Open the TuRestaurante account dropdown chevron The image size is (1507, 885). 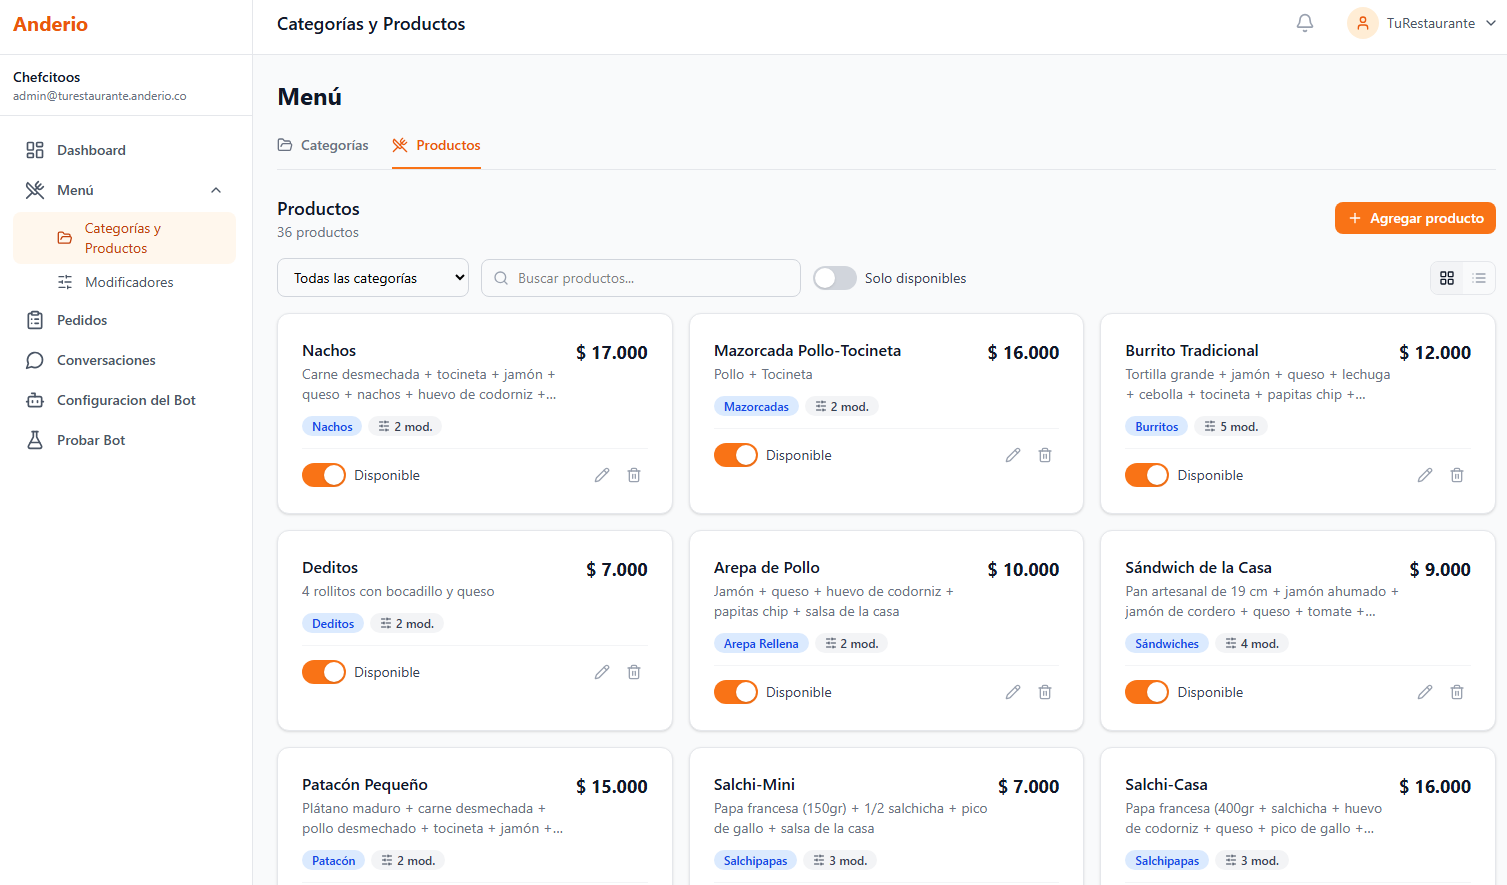click(1490, 23)
